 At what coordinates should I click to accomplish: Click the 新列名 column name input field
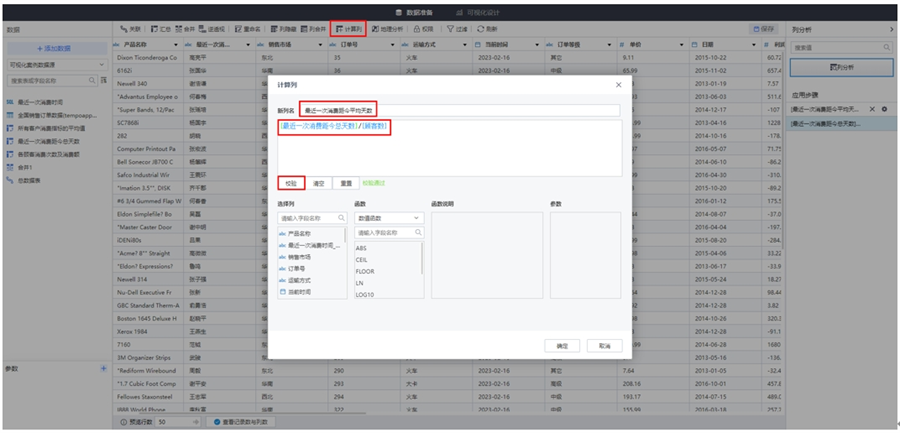(x=460, y=110)
